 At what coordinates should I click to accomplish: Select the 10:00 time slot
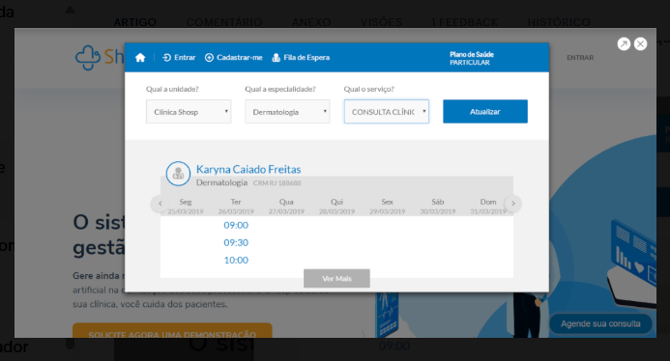(236, 260)
